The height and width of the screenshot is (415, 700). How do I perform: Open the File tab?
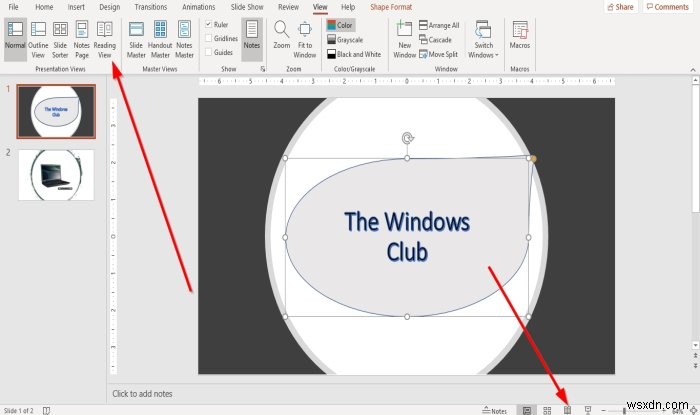(x=13, y=7)
